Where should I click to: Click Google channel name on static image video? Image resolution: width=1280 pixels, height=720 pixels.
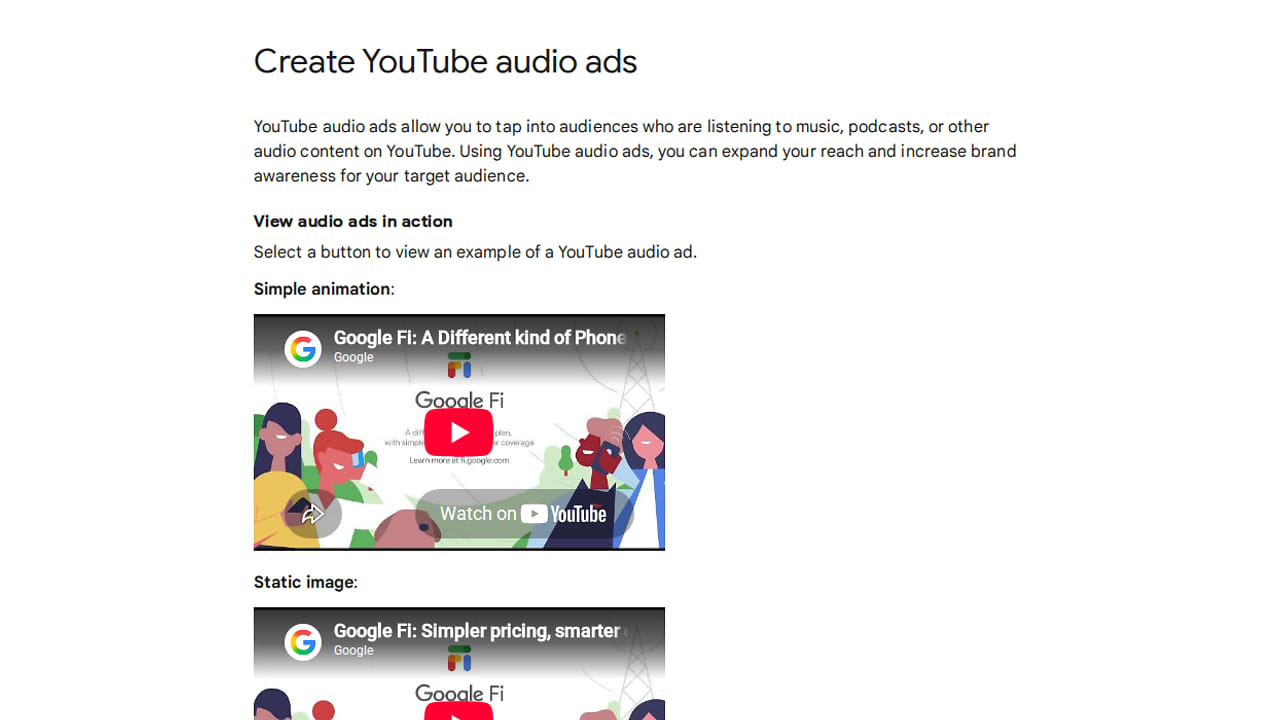coord(354,650)
